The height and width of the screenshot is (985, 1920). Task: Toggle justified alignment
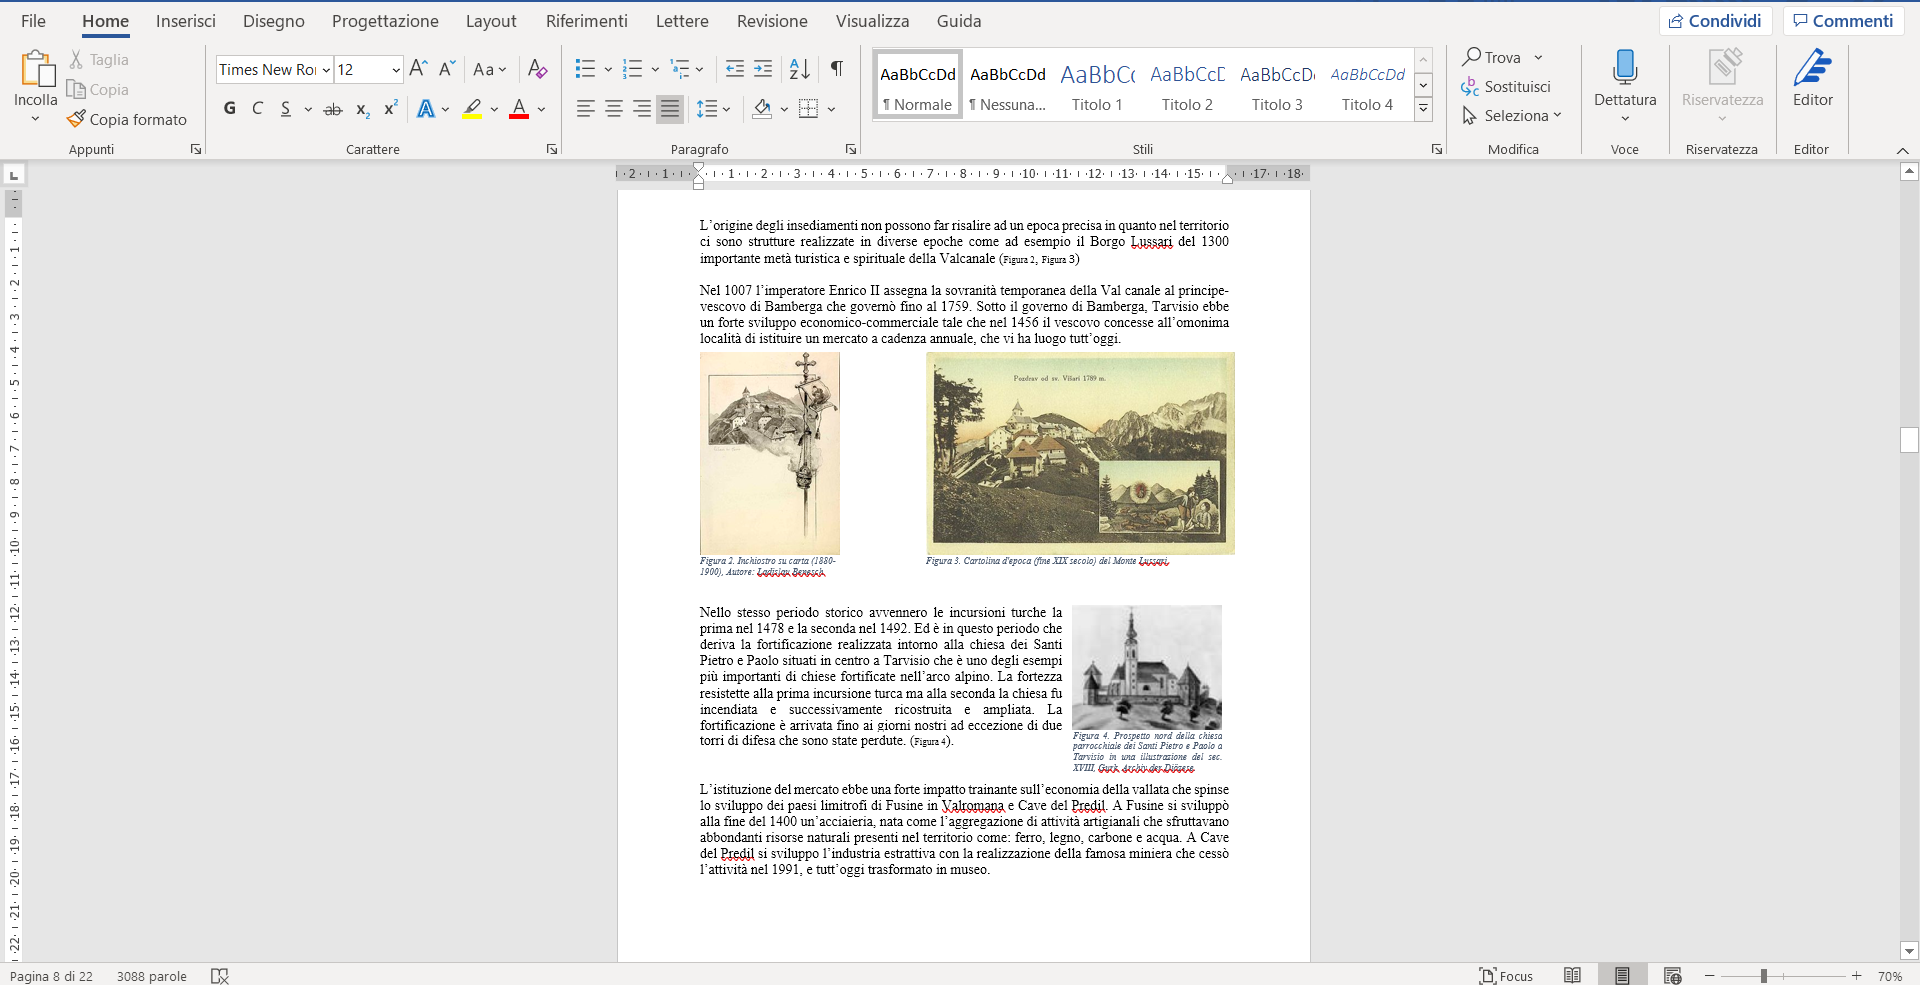click(x=670, y=109)
